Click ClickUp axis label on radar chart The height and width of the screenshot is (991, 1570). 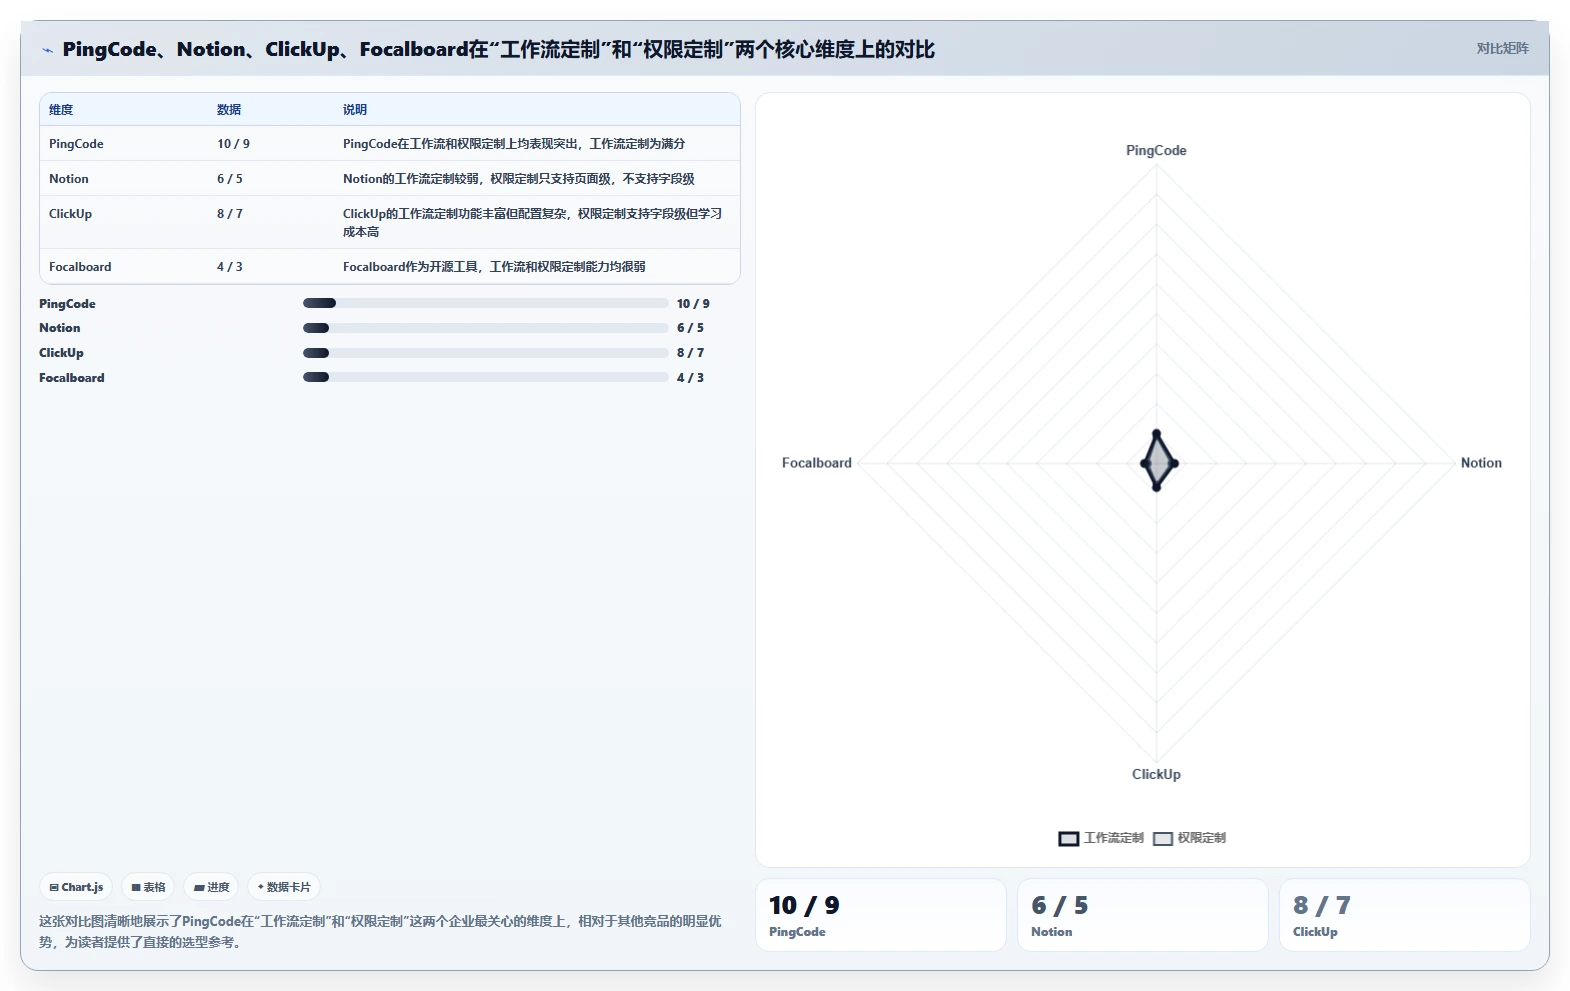[1156, 774]
